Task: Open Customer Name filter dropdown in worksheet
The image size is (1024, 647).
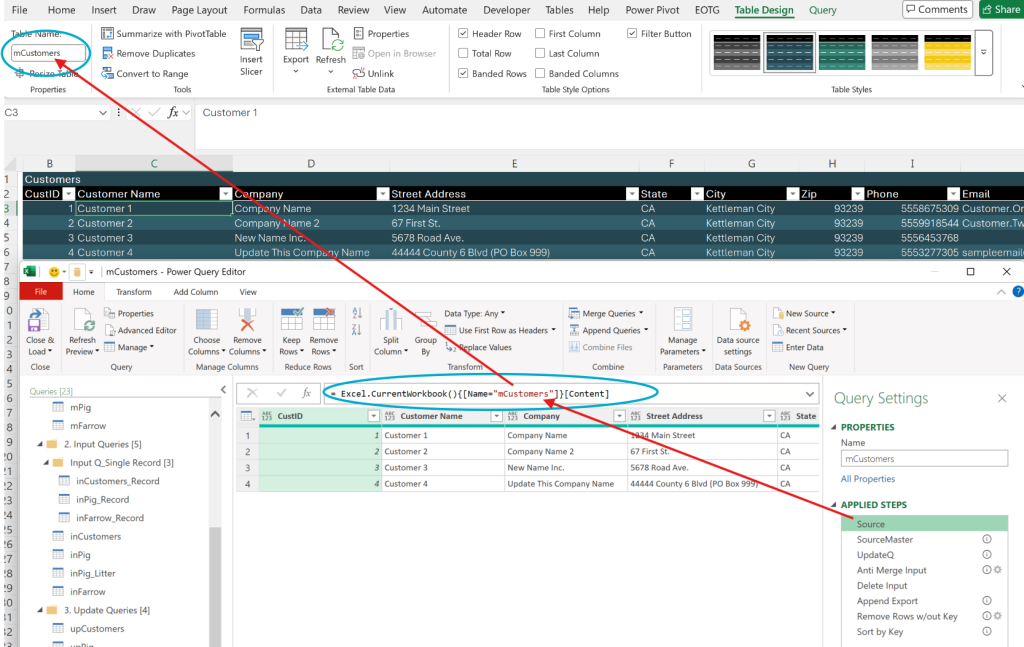Action: (x=225, y=194)
